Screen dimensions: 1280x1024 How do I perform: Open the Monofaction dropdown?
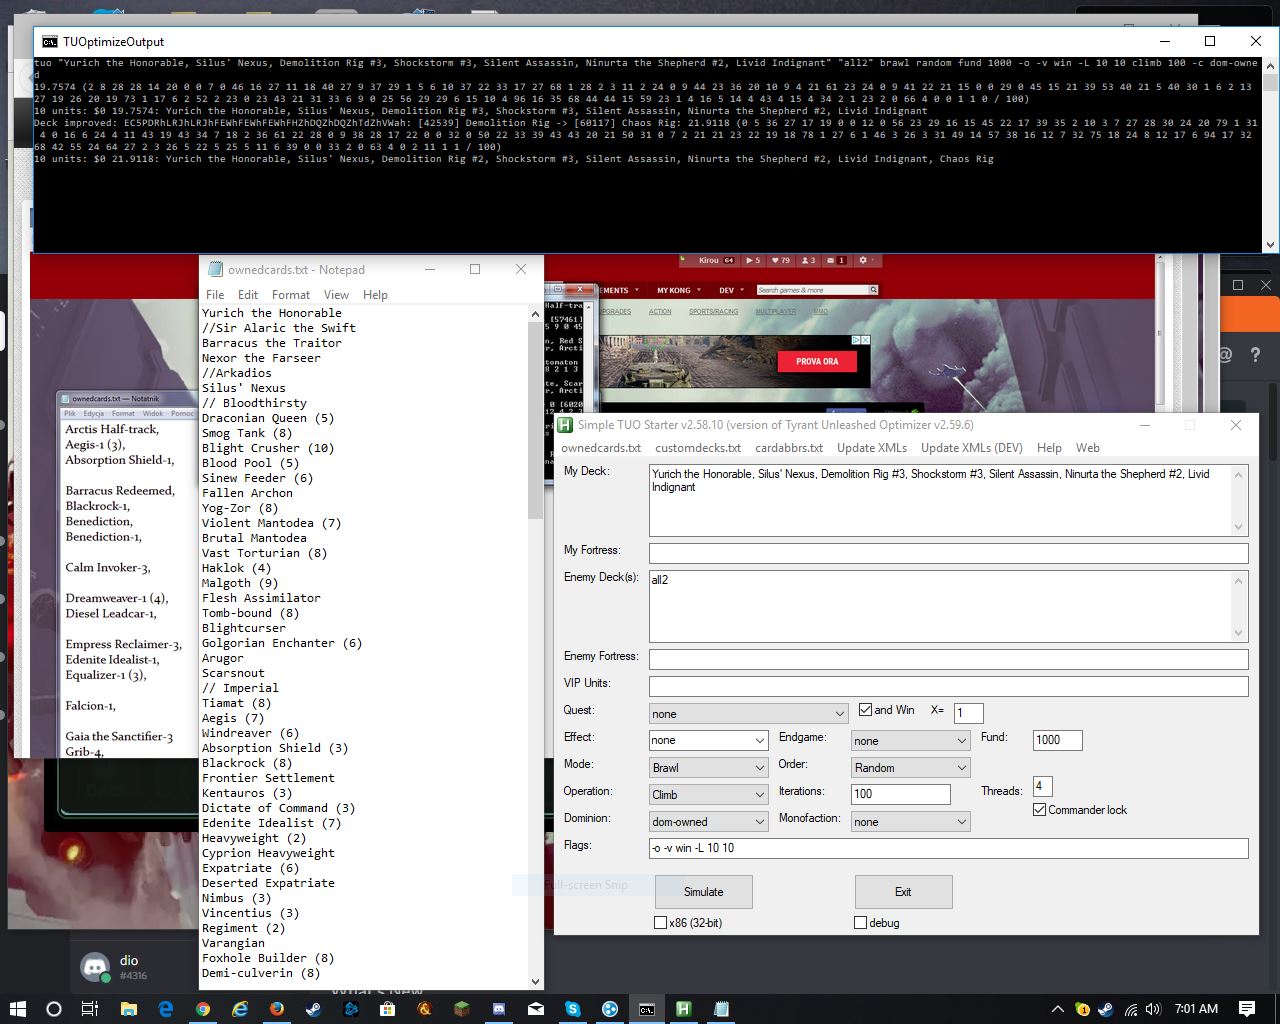[x=910, y=822]
